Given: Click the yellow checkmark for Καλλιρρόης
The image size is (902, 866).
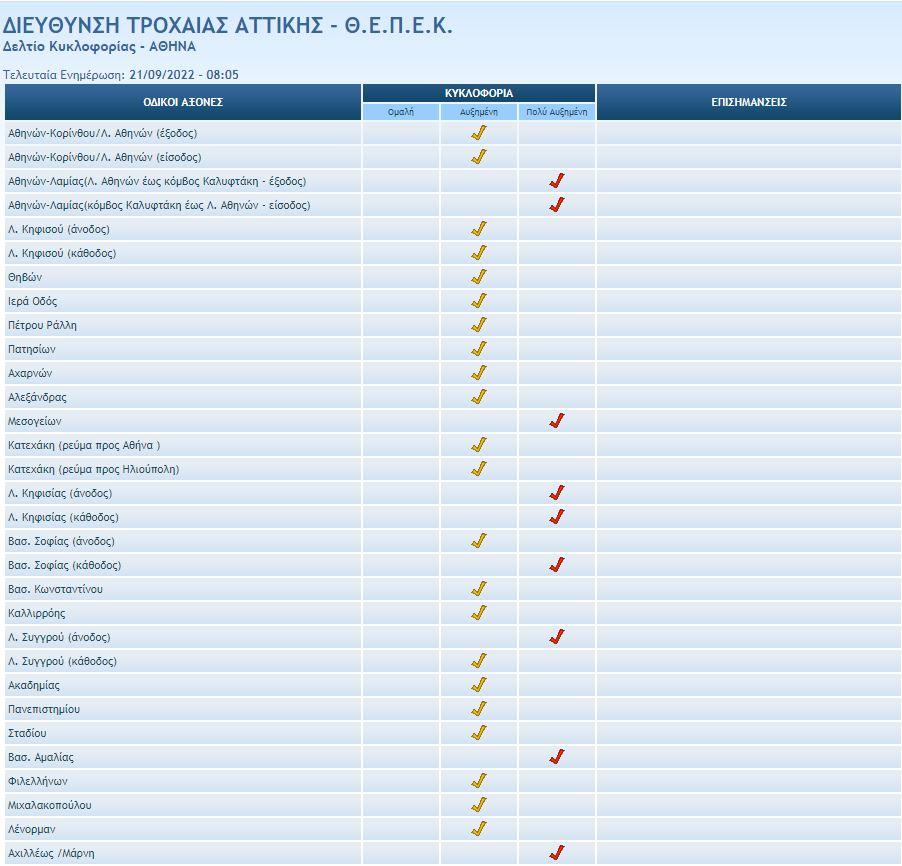Looking at the screenshot, I should pos(479,613).
